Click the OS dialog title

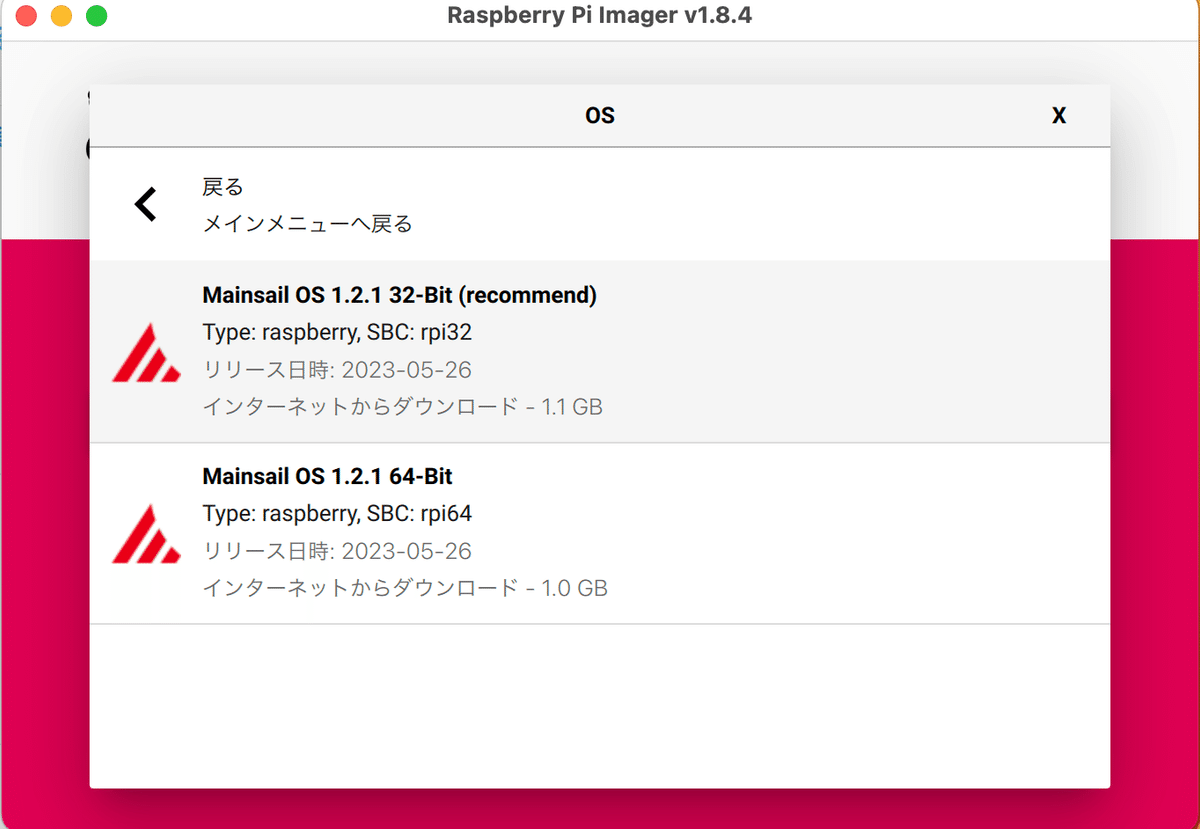(x=600, y=116)
